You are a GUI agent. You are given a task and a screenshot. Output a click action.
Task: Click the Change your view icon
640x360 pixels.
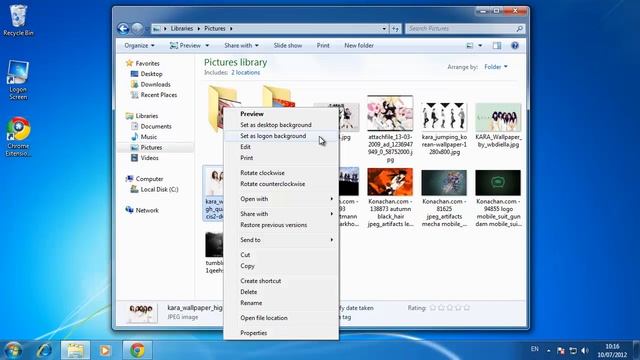pos(470,45)
